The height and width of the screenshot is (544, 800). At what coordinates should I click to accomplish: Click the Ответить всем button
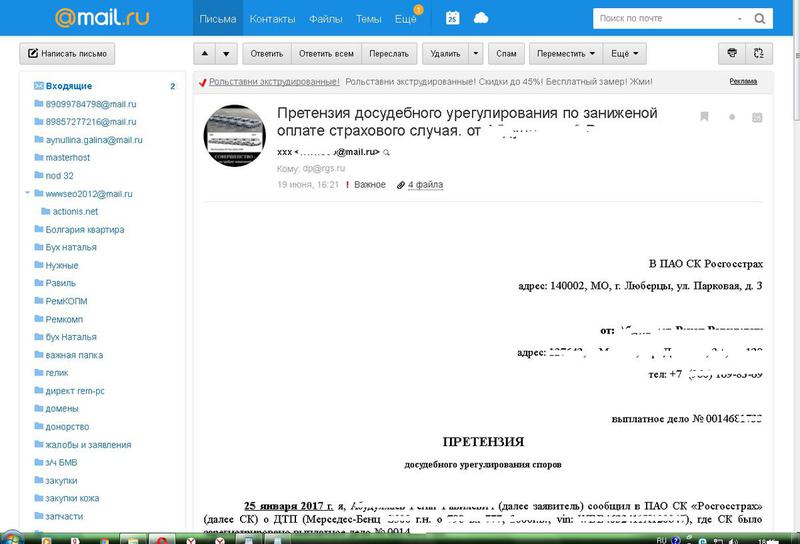tap(327, 54)
